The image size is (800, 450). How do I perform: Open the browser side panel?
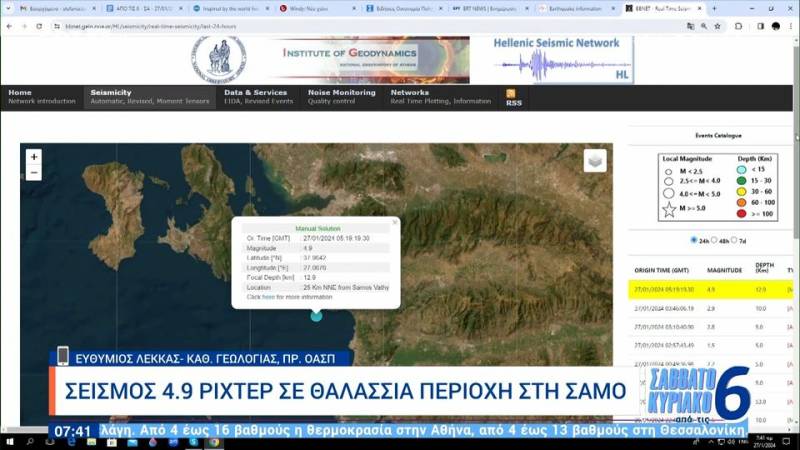coord(760,26)
